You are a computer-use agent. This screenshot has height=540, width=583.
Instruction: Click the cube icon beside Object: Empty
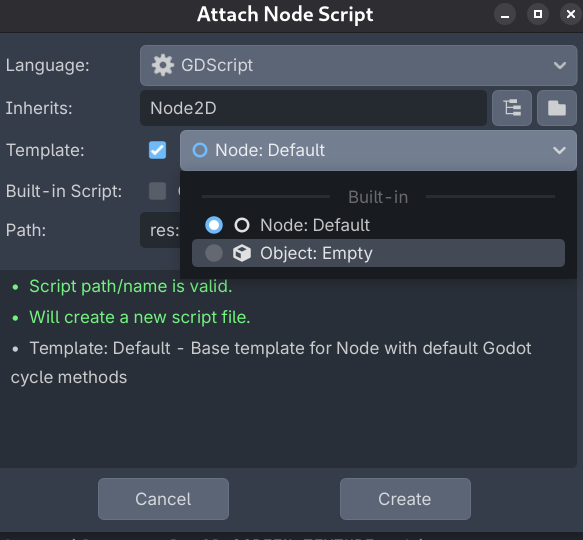pos(242,253)
